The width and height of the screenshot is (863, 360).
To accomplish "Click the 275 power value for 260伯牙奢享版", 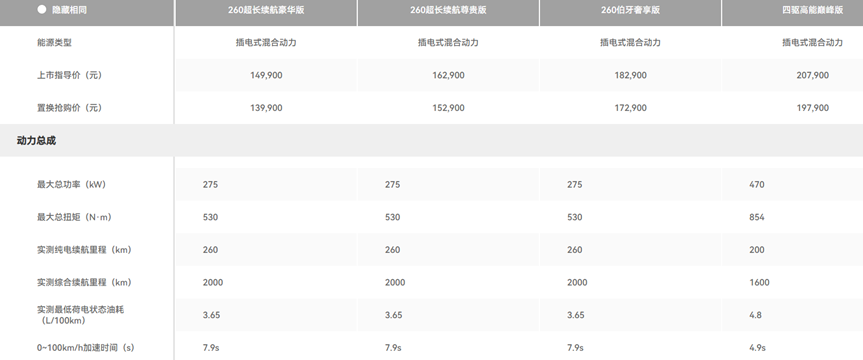I will (575, 184).
